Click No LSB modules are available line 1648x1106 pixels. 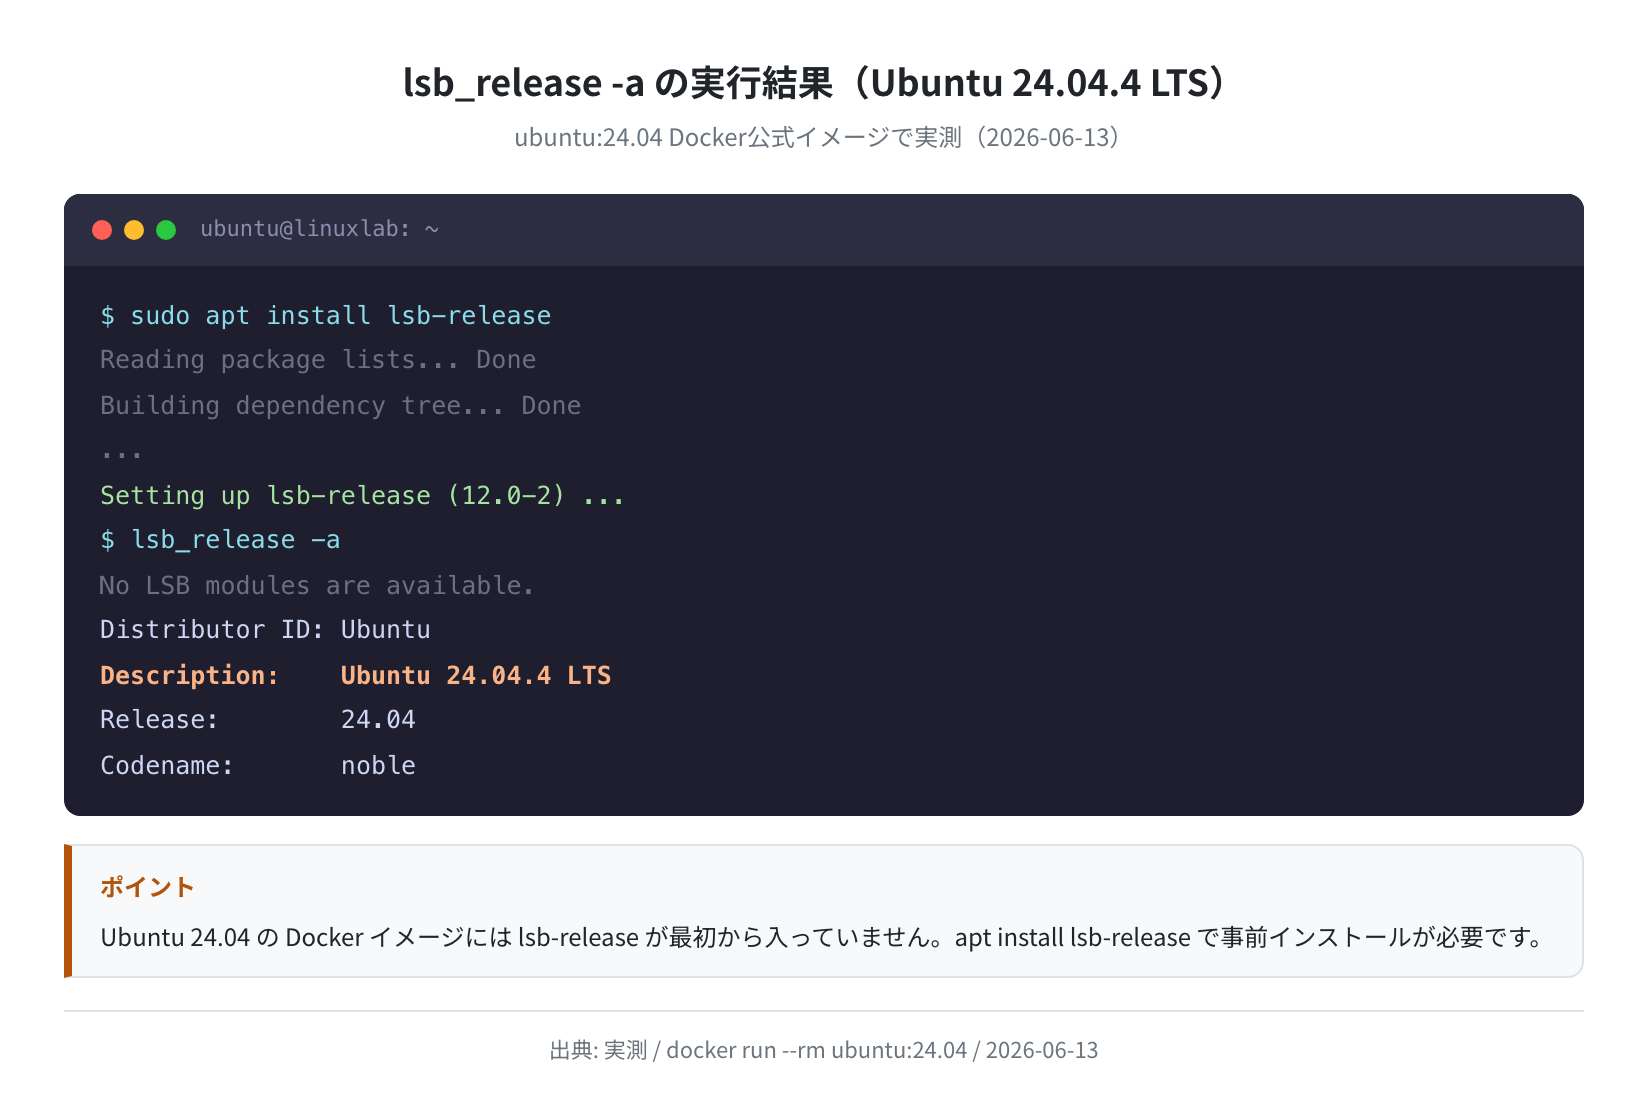pyautogui.click(x=317, y=585)
